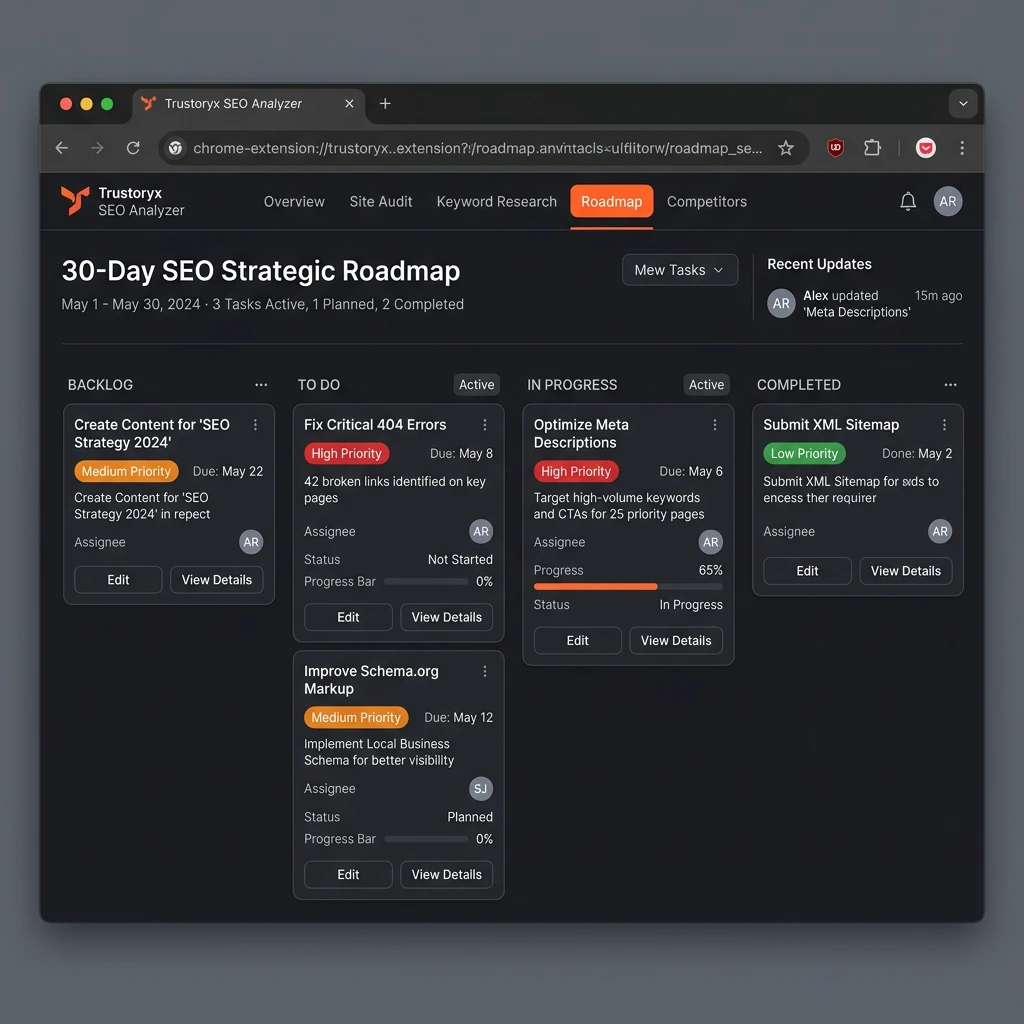Open the Mew Tasks dropdown
The width and height of the screenshot is (1024, 1024).
[680, 270]
